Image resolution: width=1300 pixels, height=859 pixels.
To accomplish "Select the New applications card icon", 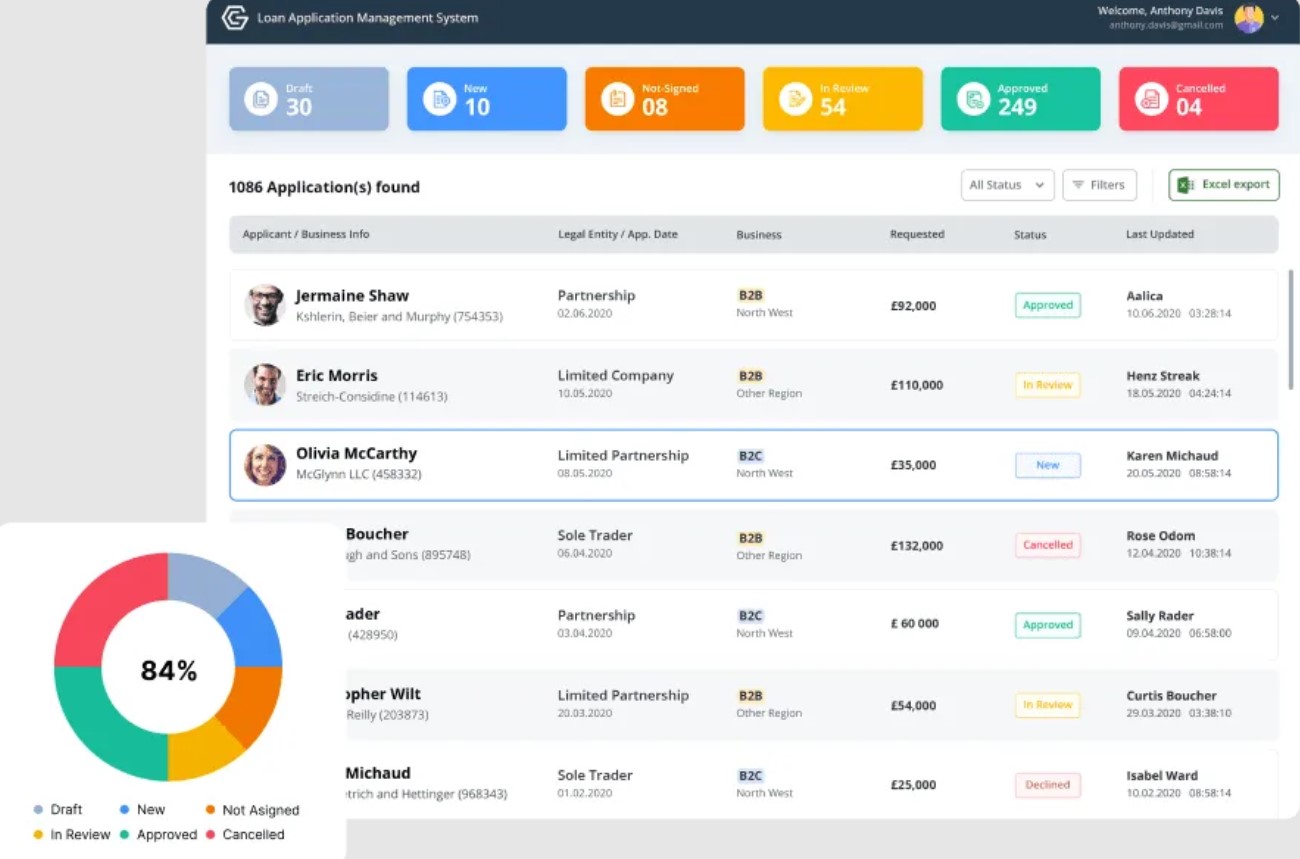I will click(438, 98).
